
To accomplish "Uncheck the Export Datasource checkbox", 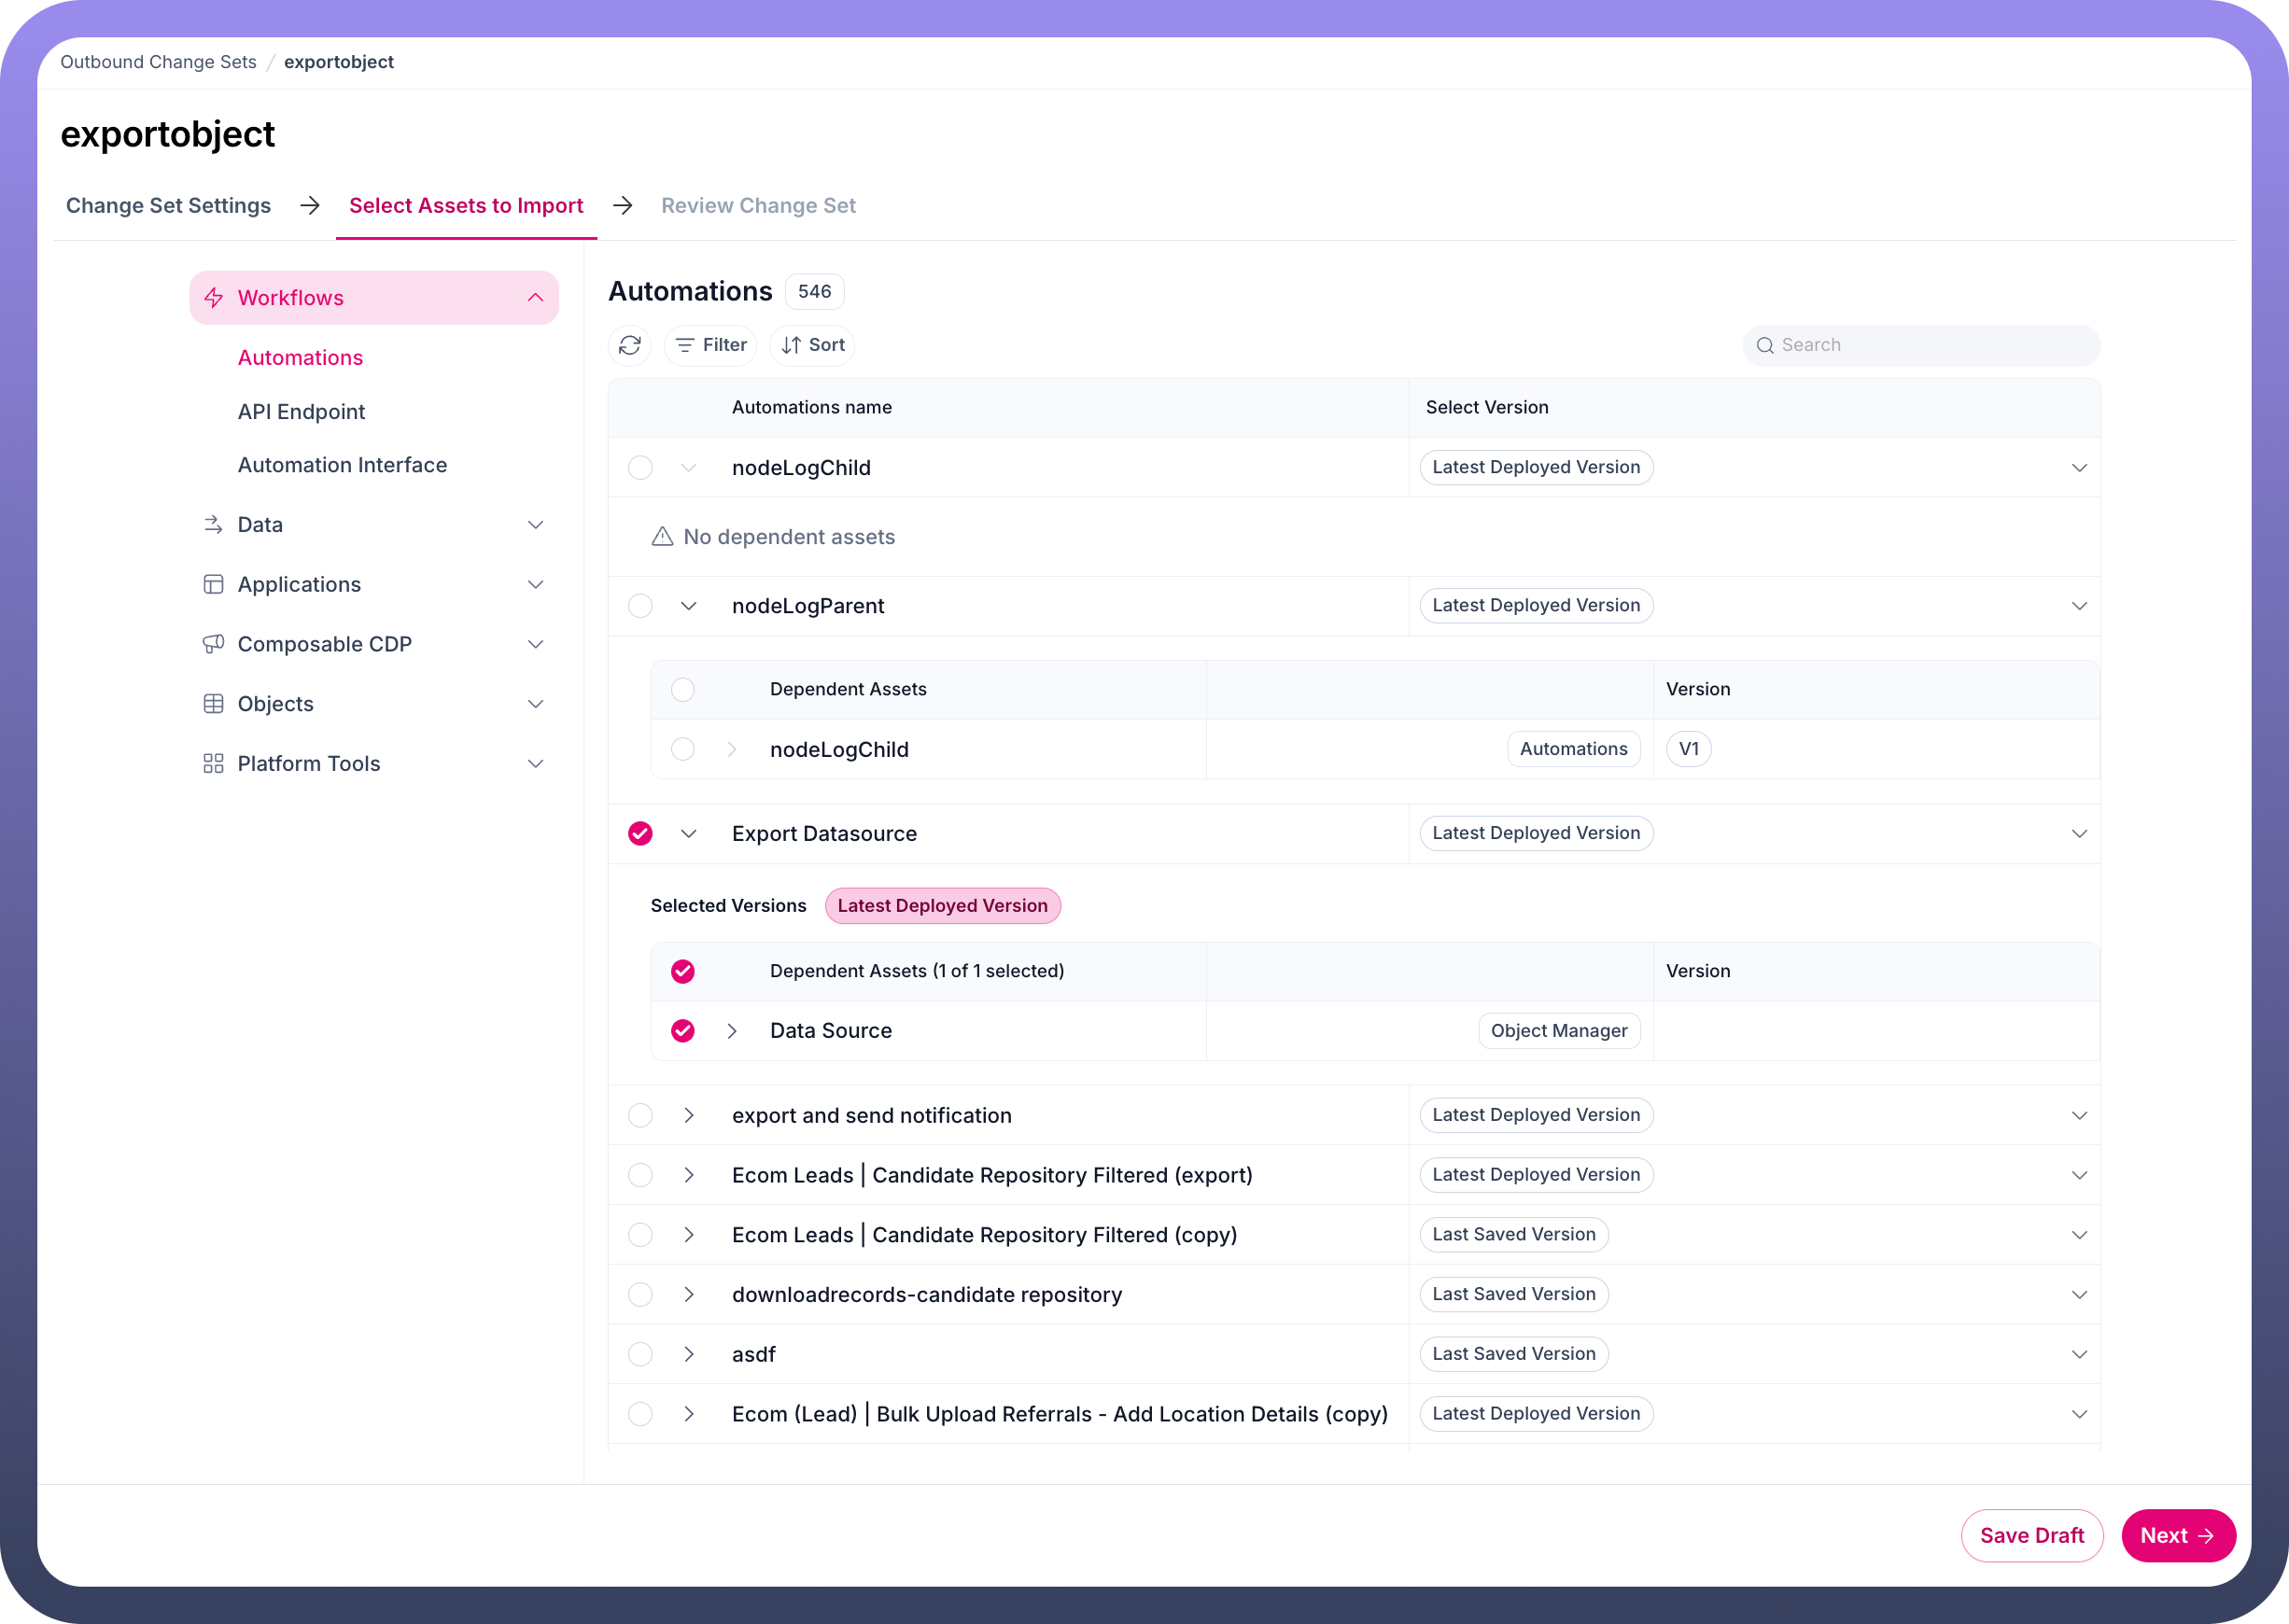I will tap(640, 834).
